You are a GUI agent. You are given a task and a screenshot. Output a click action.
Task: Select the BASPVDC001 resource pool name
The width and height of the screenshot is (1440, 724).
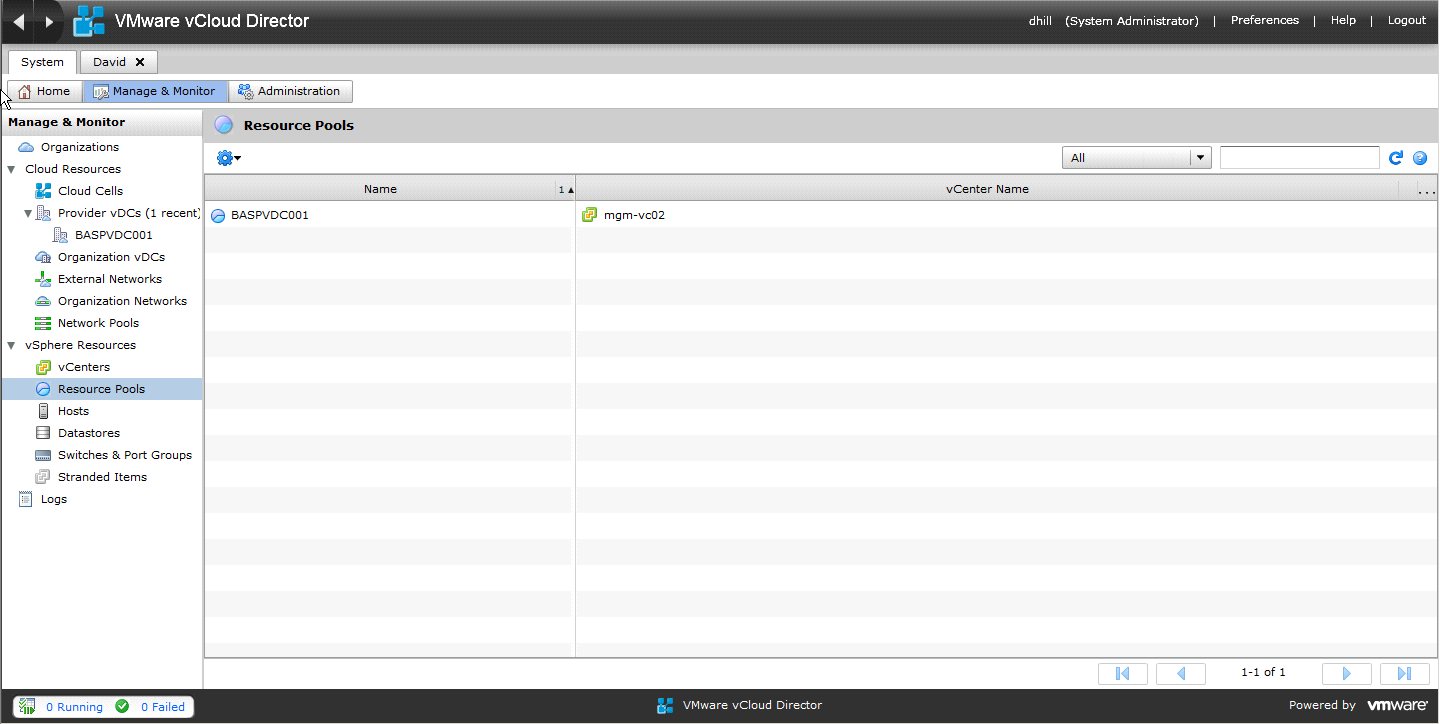(x=270, y=215)
